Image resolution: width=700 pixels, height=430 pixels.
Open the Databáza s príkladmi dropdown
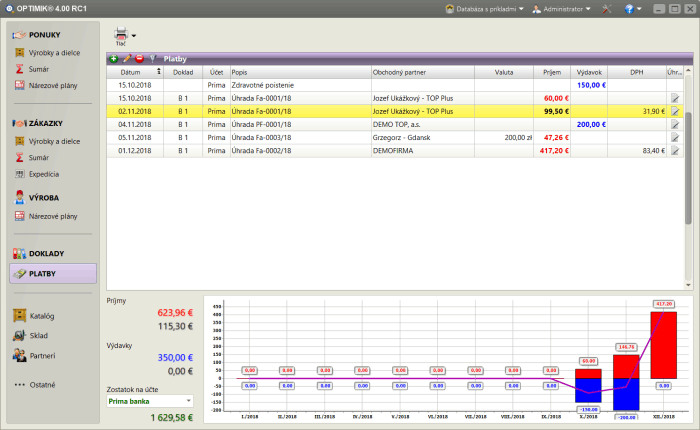click(485, 9)
